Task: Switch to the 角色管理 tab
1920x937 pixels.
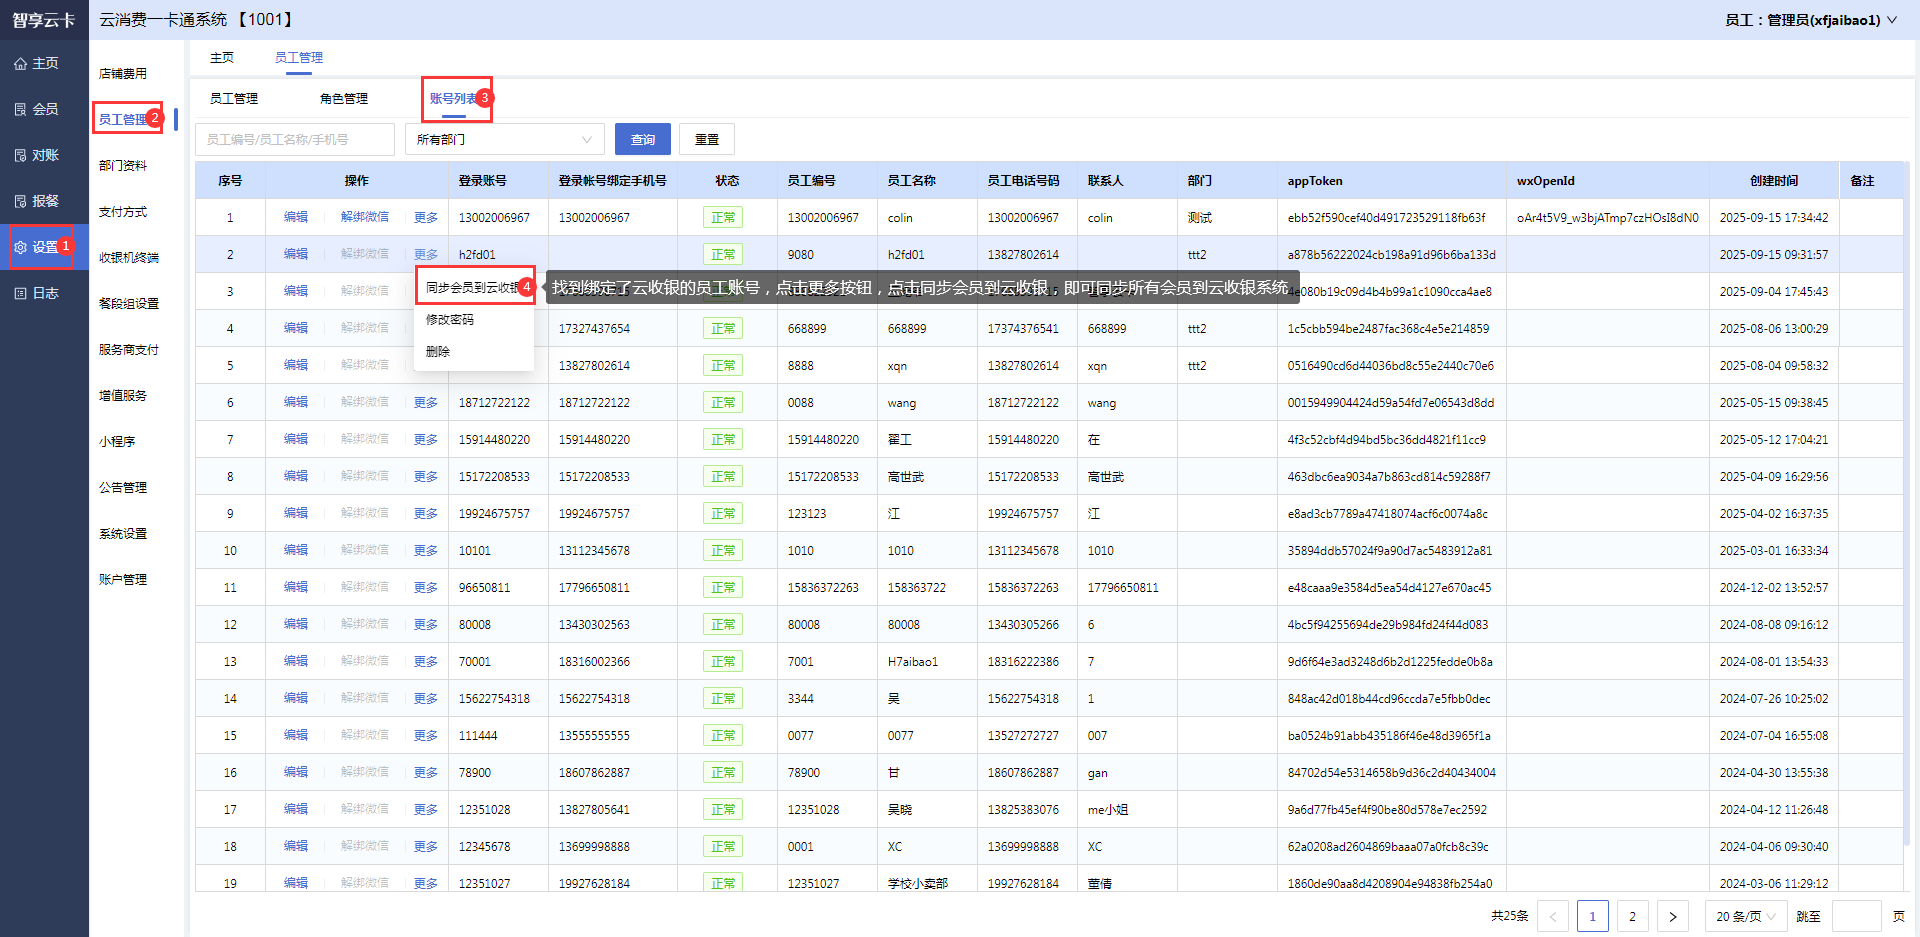Action: 344,99
